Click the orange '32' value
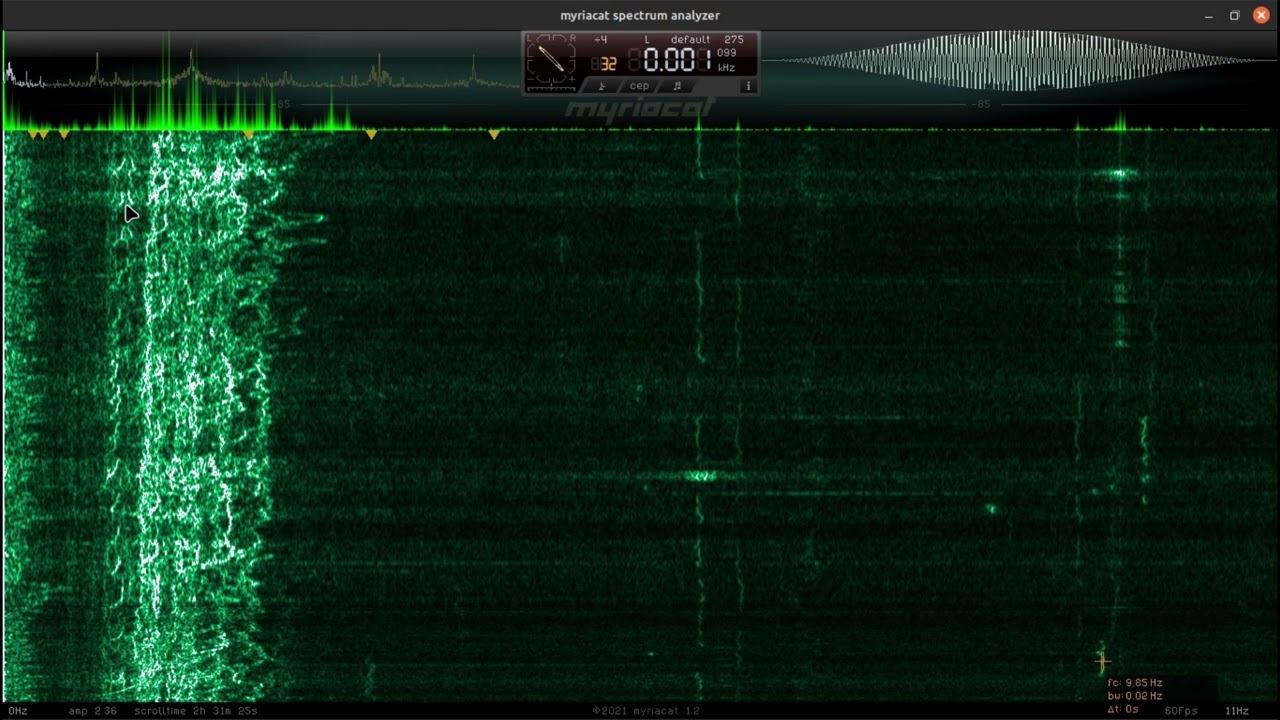This screenshot has width=1280, height=720. coord(608,64)
